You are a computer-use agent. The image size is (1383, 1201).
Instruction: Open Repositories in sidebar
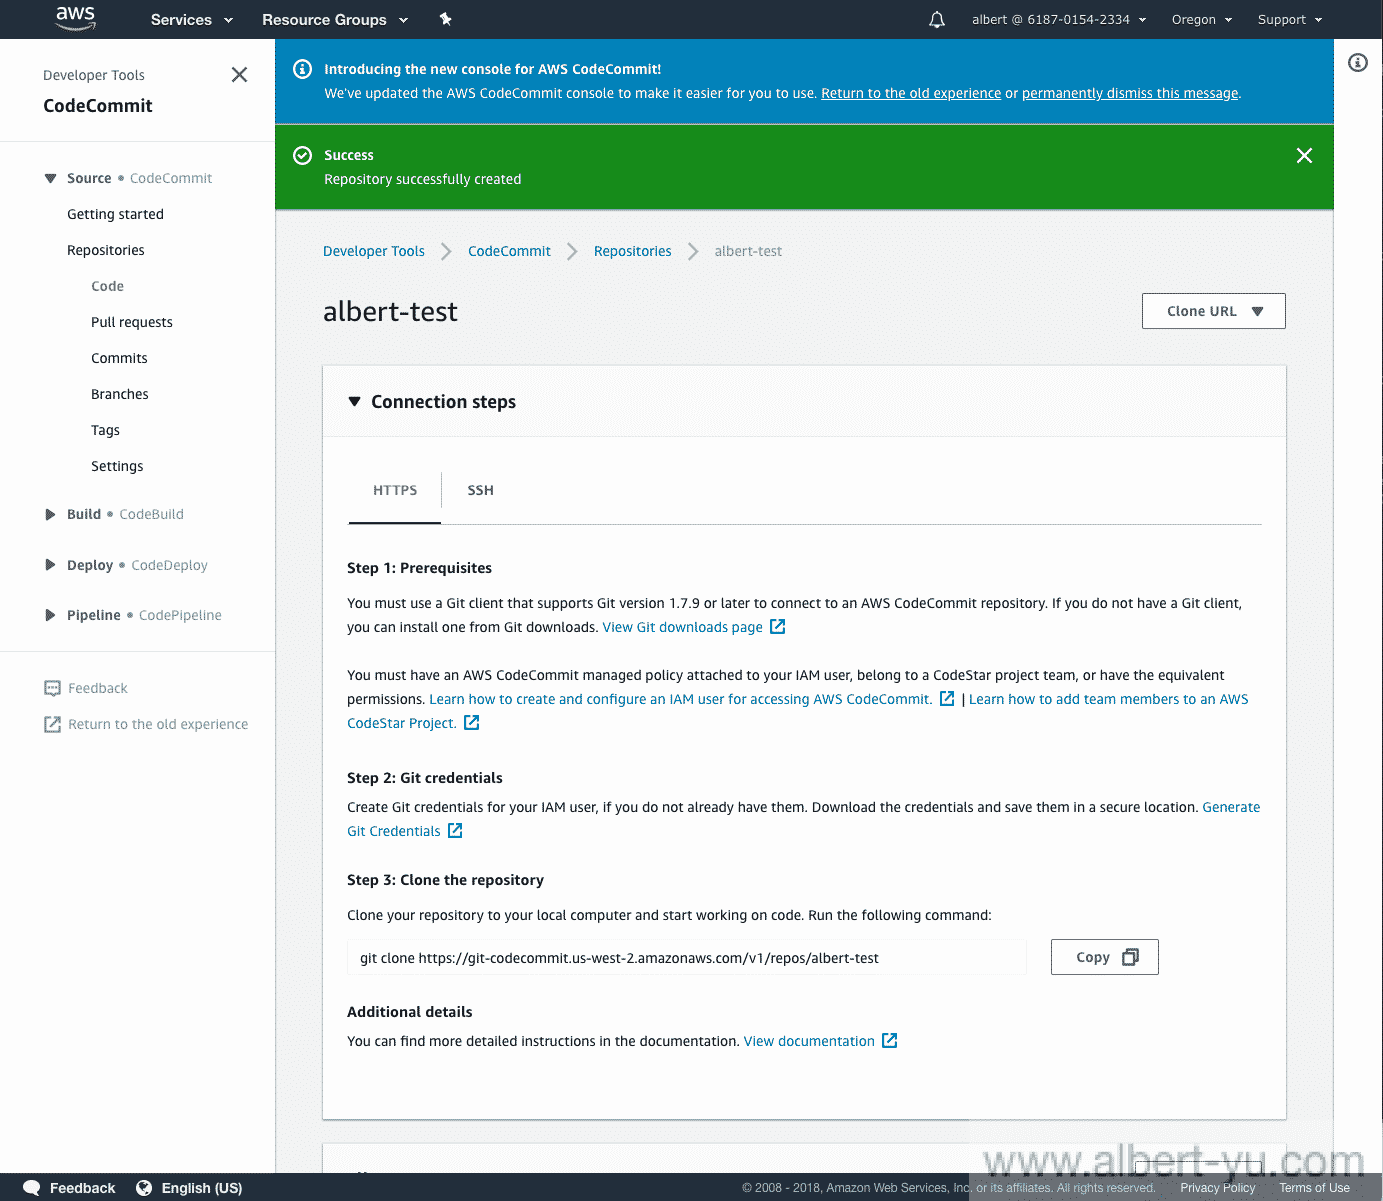(106, 250)
